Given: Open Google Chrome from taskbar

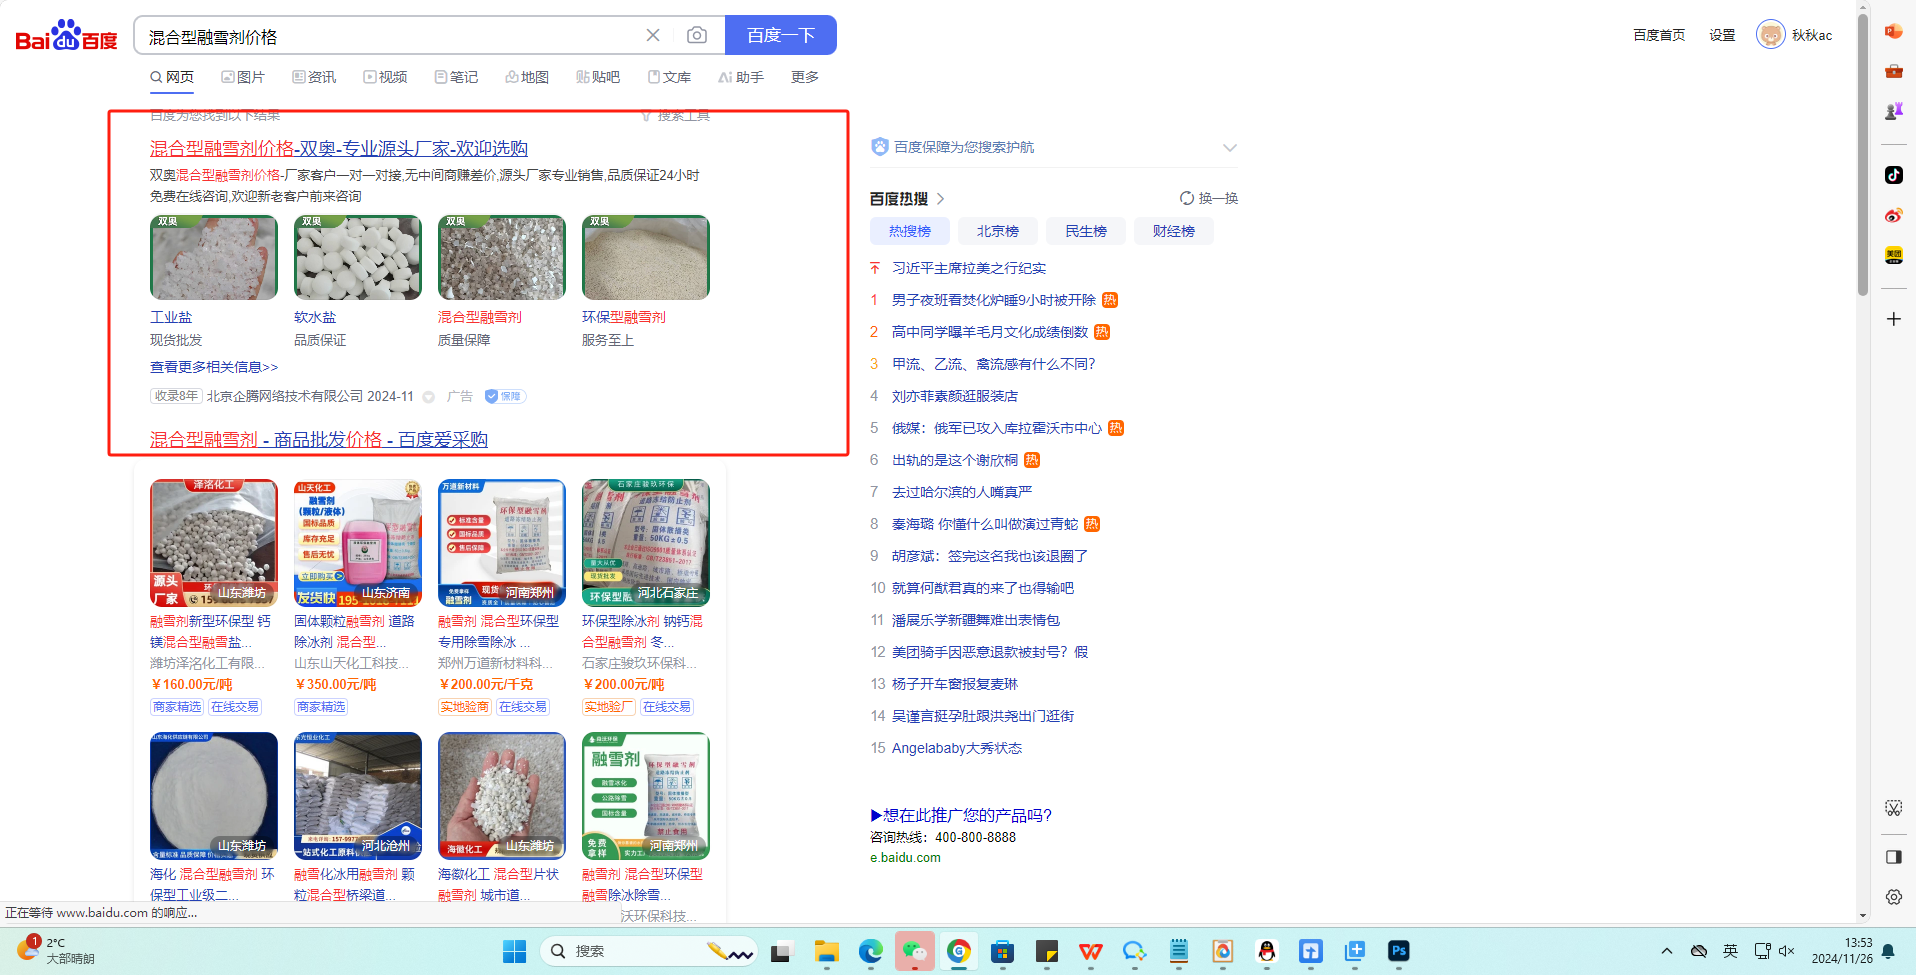Looking at the screenshot, I should (958, 951).
